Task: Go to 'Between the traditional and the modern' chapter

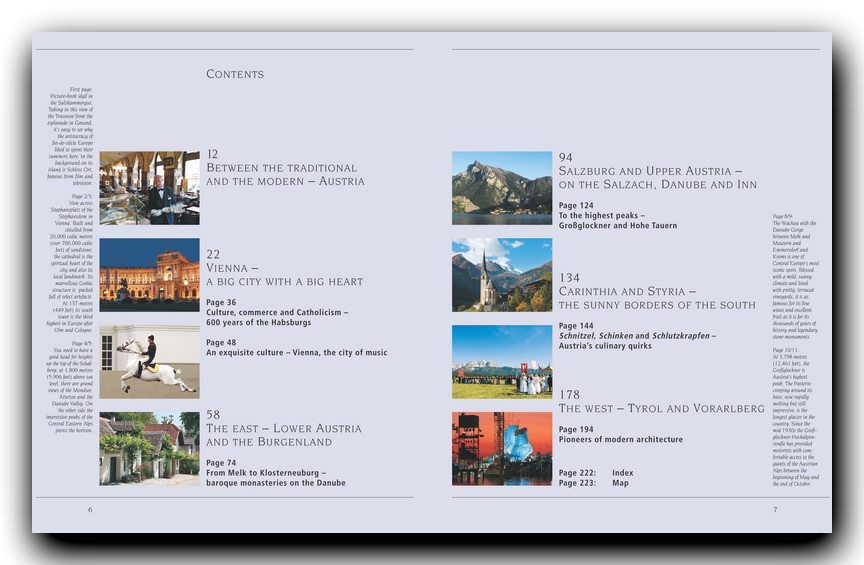Action: (x=285, y=175)
